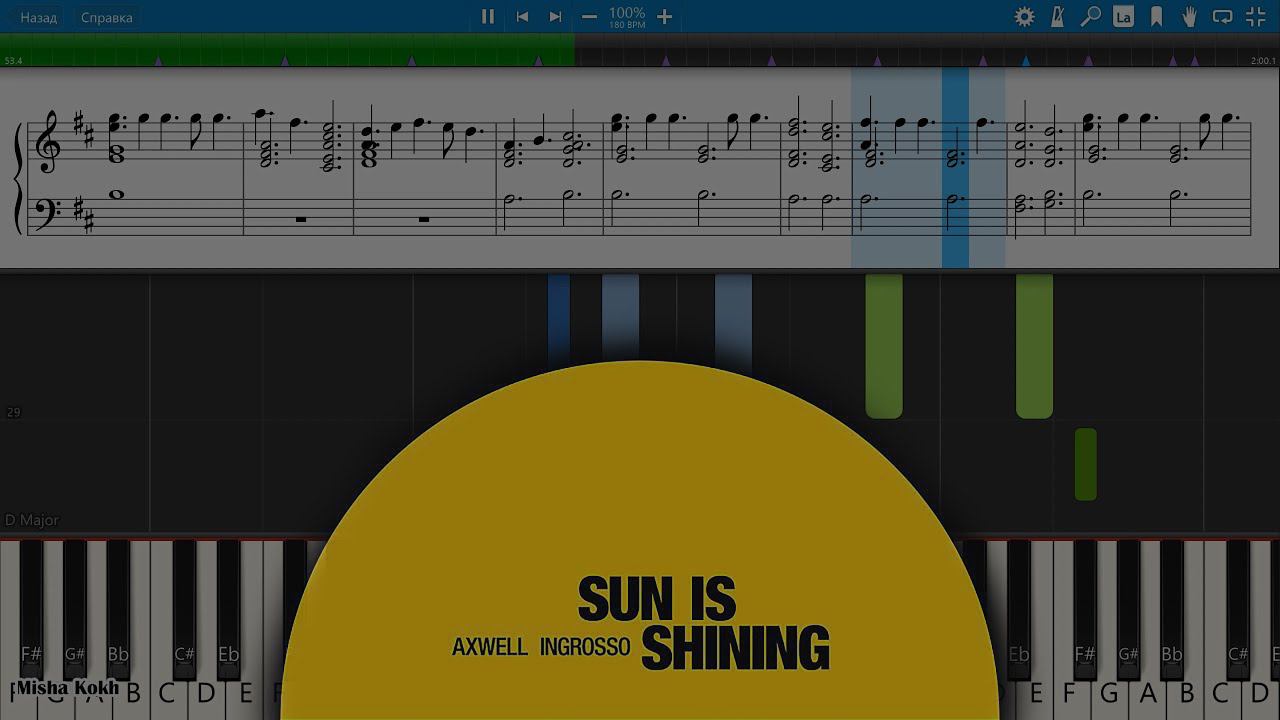
Task: Increase tempo with the plus icon
Action: click(664, 16)
